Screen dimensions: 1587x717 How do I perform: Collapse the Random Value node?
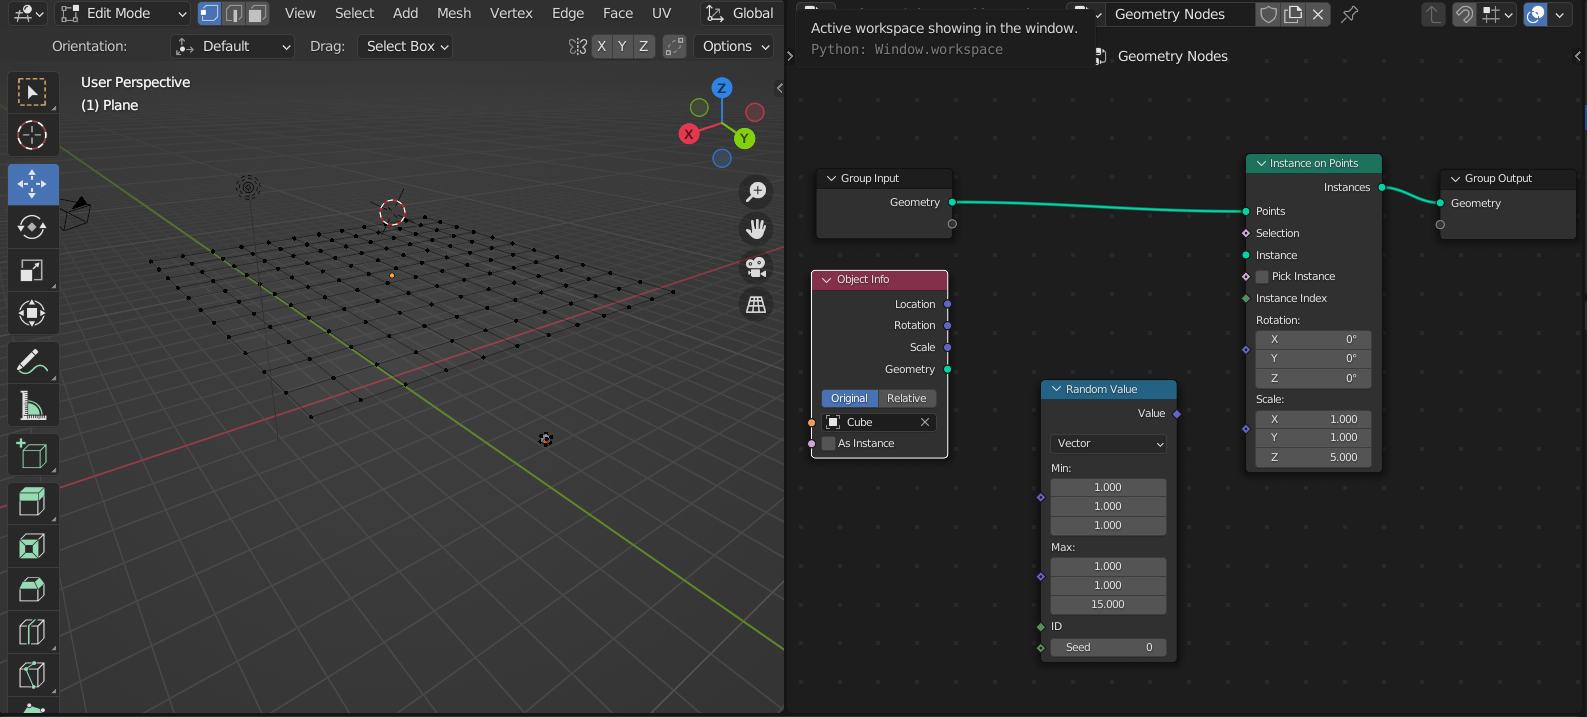[x=1056, y=389]
